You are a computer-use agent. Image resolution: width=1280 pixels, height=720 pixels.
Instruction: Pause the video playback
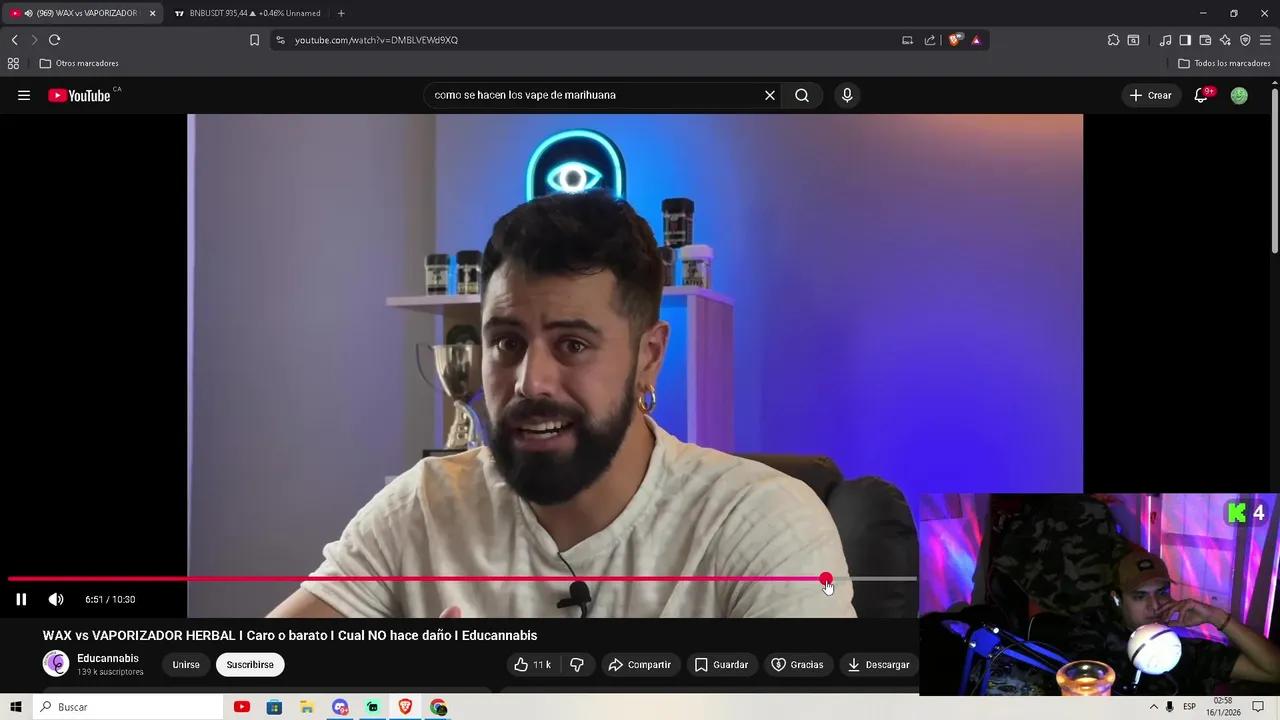click(x=21, y=599)
